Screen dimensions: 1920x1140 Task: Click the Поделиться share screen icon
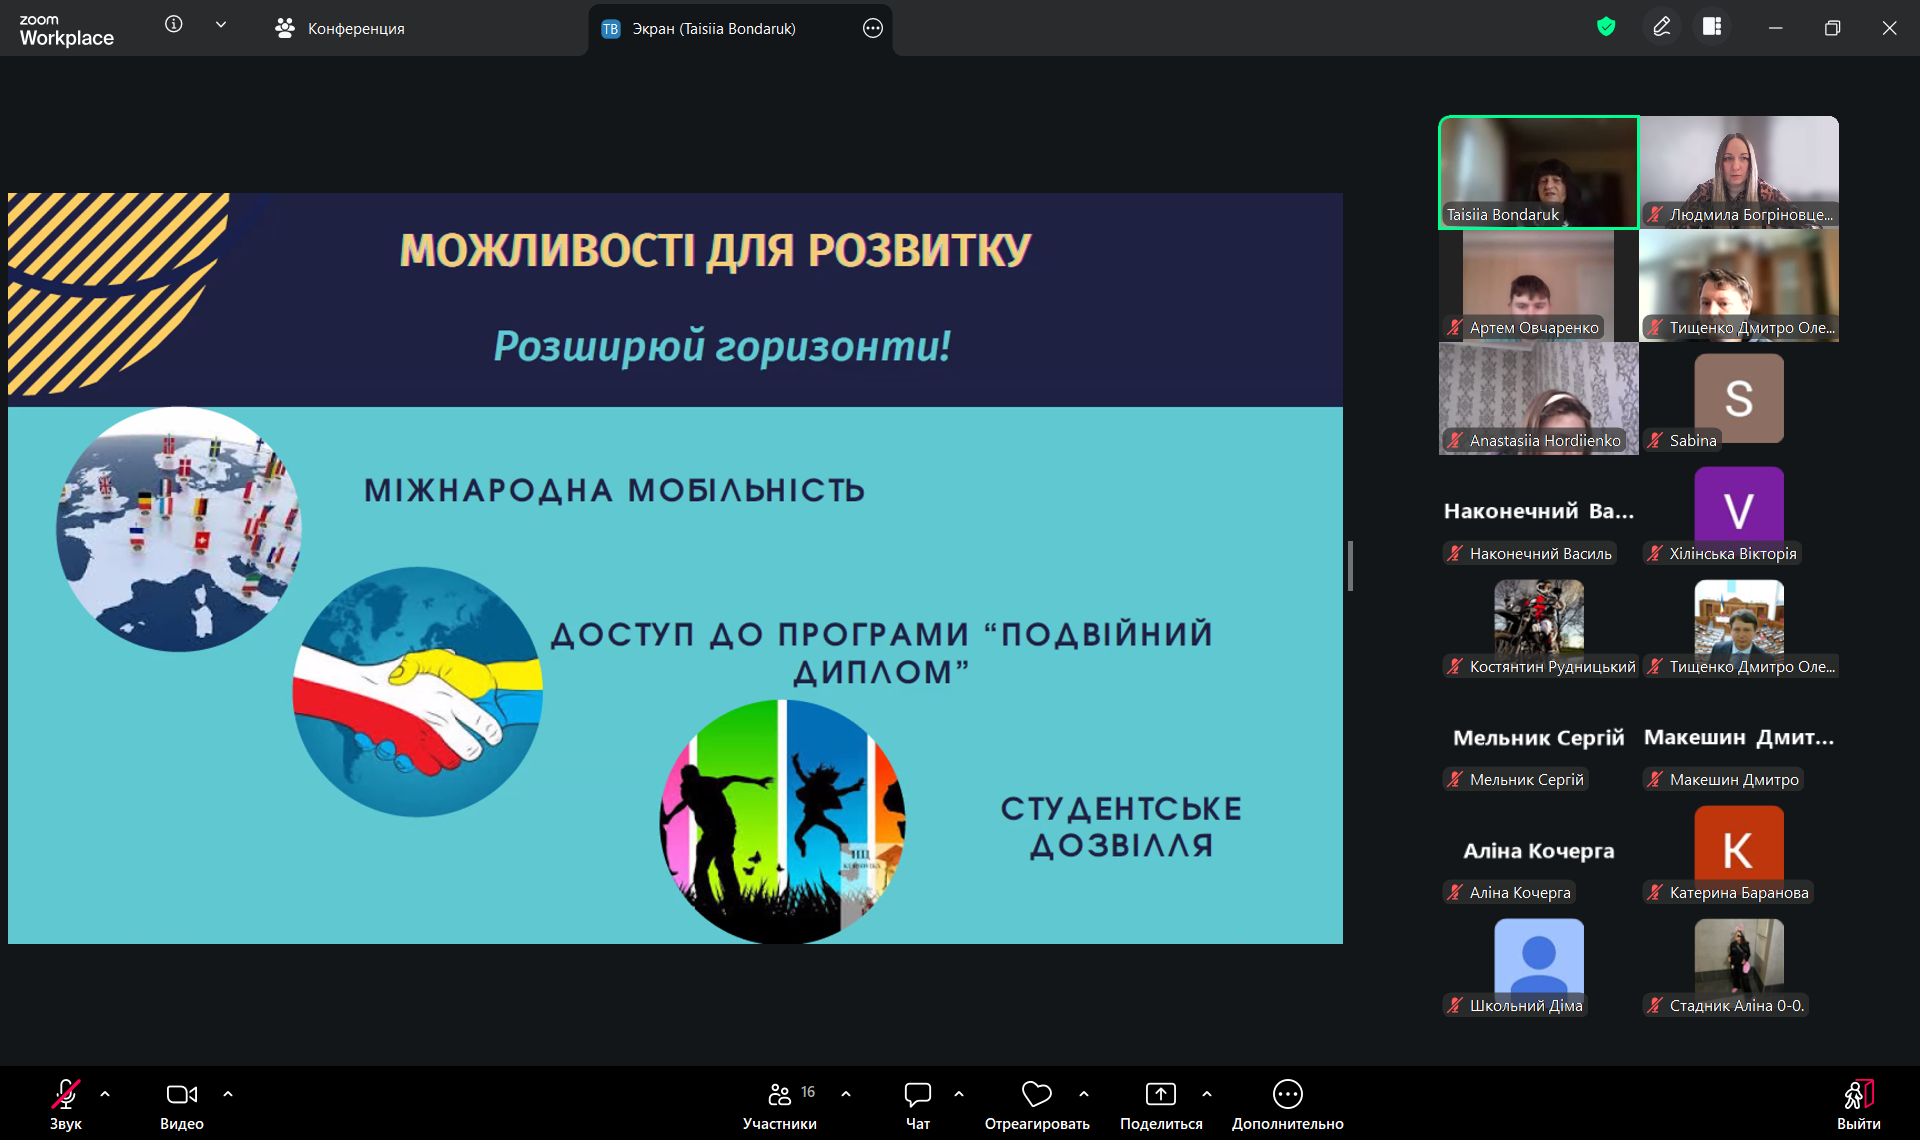[1160, 1094]
